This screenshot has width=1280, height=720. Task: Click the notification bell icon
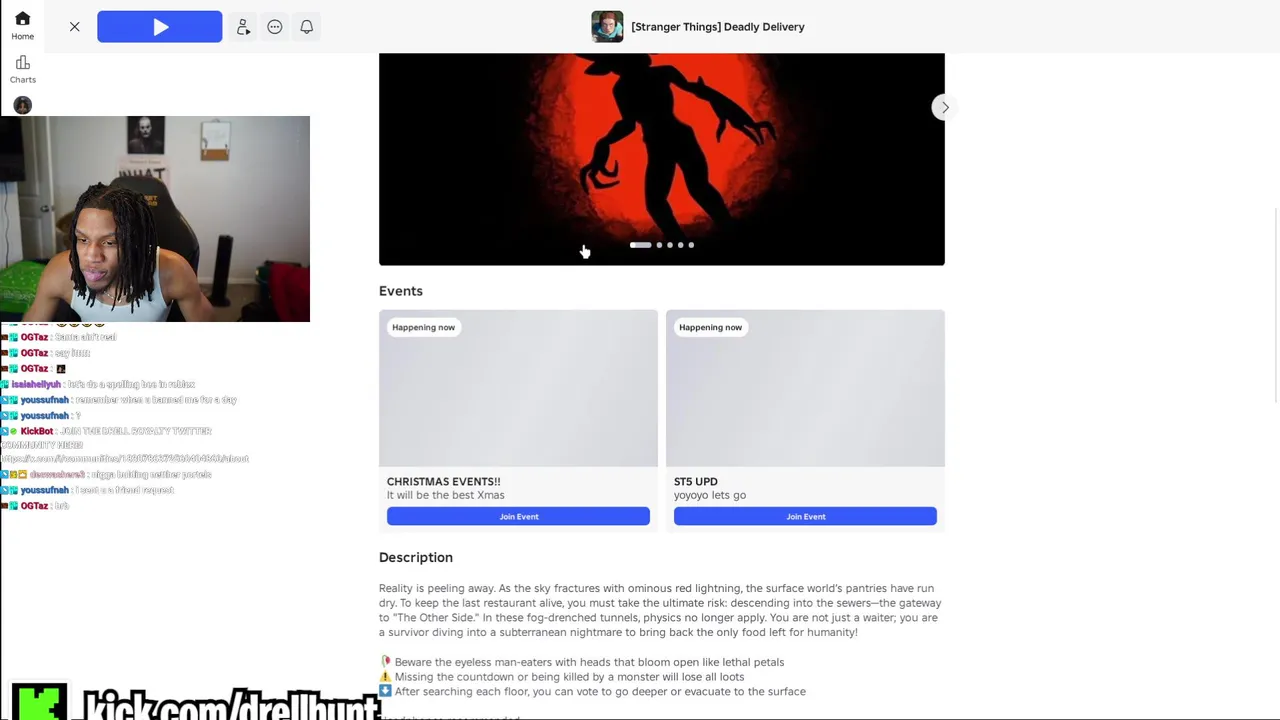click(307, 27)
